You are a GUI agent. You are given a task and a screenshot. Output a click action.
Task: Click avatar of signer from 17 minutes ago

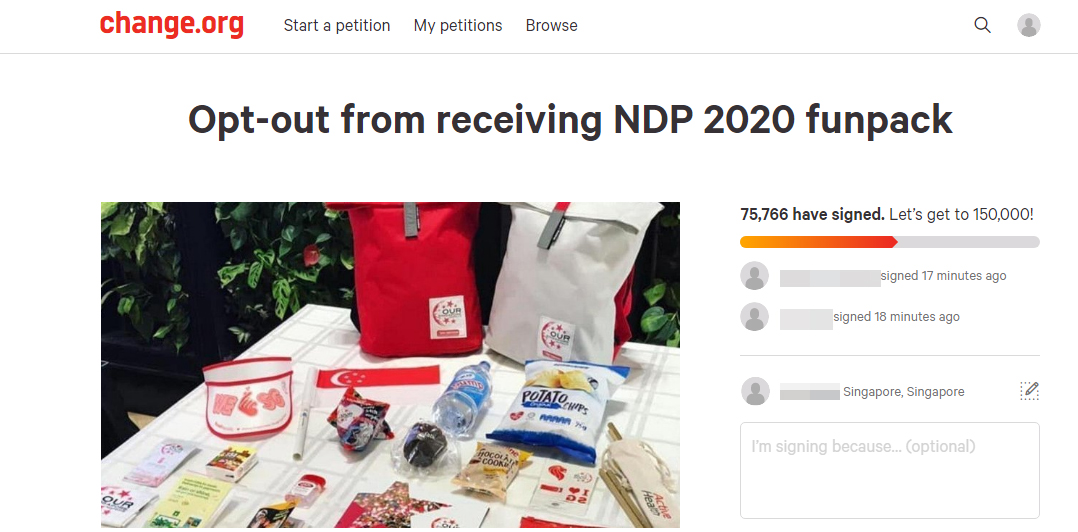(x=754, y=276)
